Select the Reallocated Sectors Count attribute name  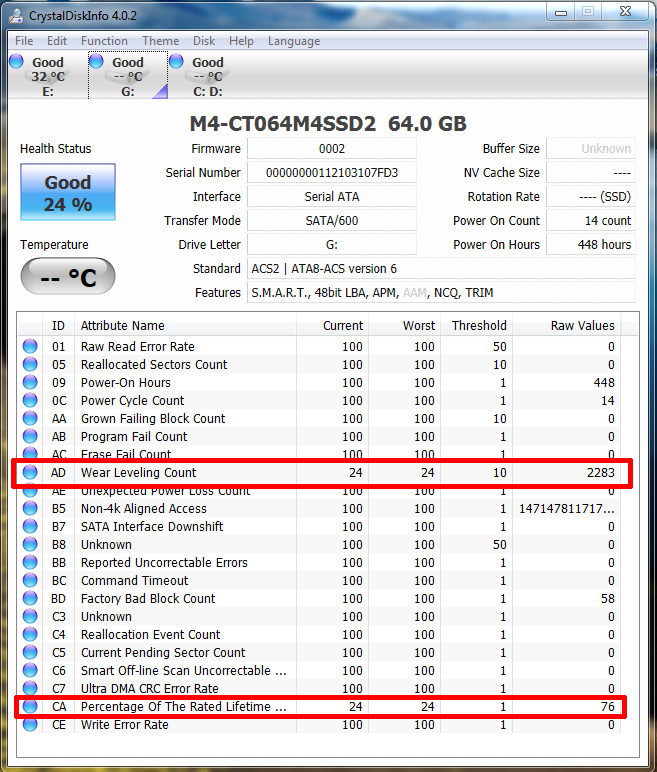154,365
